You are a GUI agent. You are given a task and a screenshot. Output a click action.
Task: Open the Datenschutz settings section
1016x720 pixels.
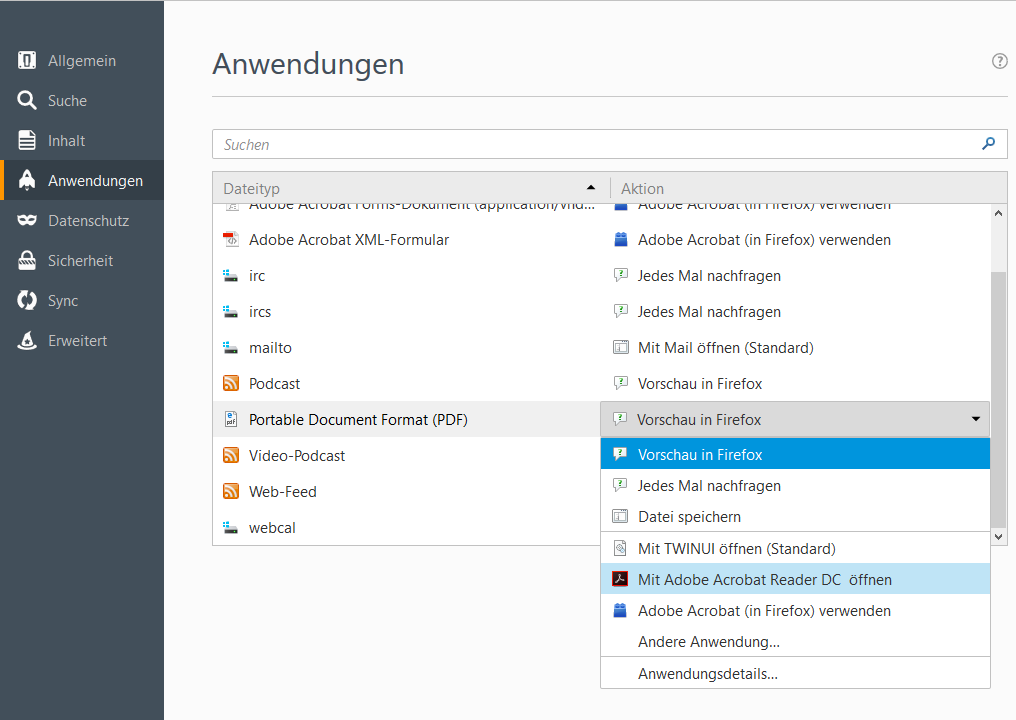pos(82,220)
